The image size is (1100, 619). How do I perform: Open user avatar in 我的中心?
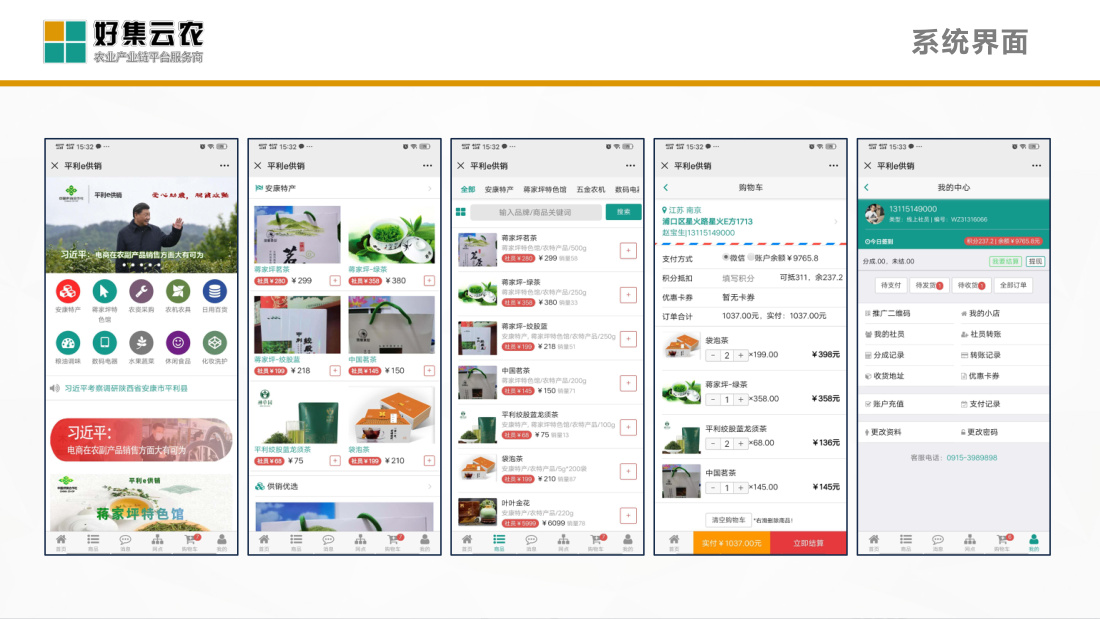pyautogui.click(x=874, y=214)
